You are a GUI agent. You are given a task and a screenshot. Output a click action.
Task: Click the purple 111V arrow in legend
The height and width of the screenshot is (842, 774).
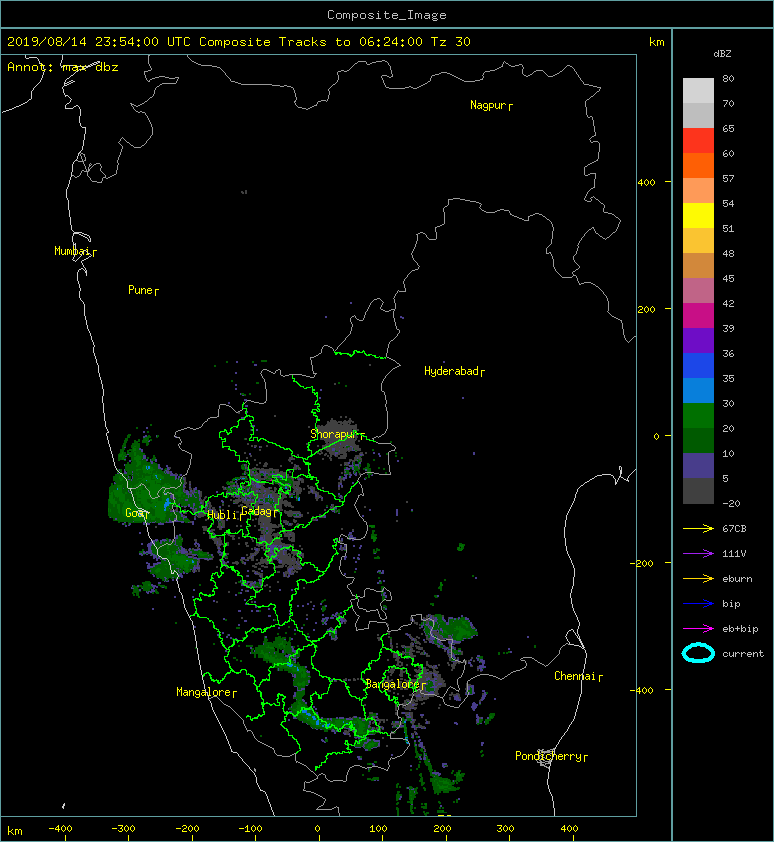(698, 554)
